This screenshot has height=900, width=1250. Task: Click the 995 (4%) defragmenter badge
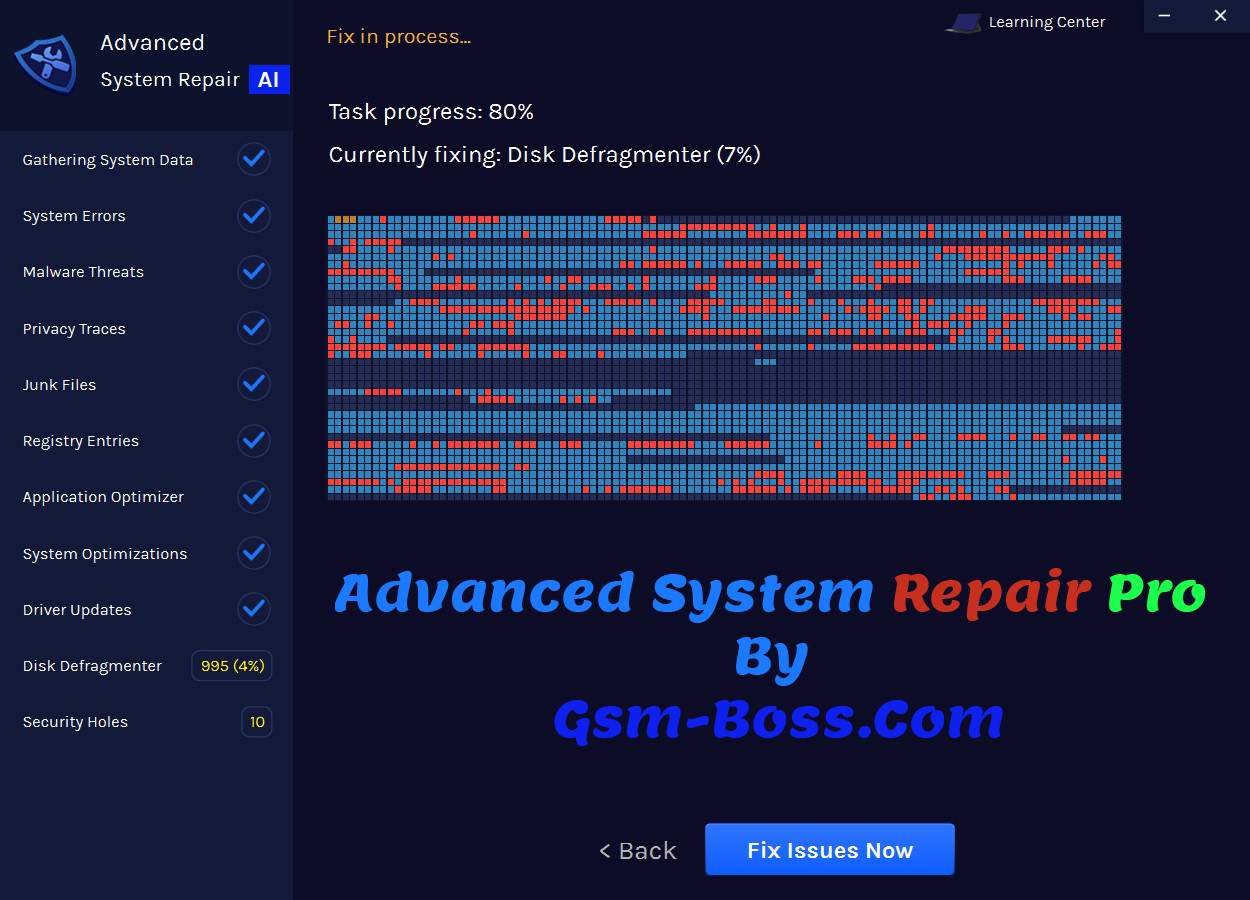[232, 666]
